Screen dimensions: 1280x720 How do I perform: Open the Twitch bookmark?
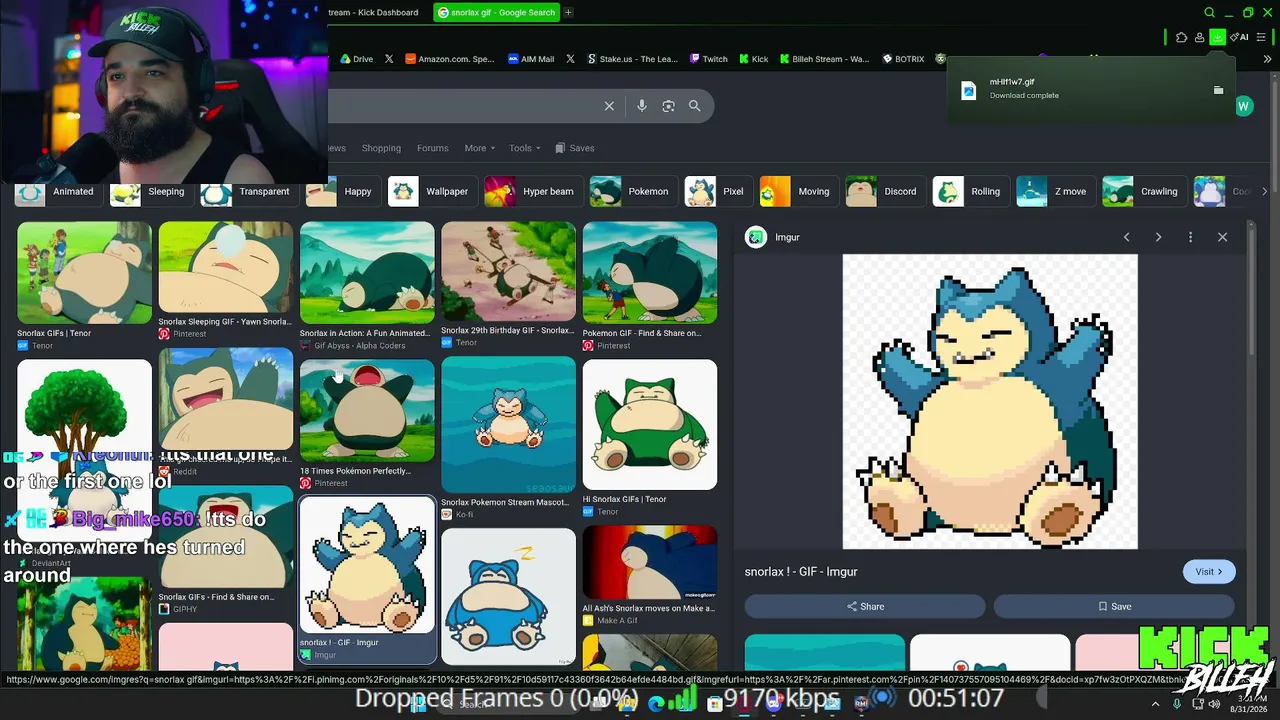(709, 59)
